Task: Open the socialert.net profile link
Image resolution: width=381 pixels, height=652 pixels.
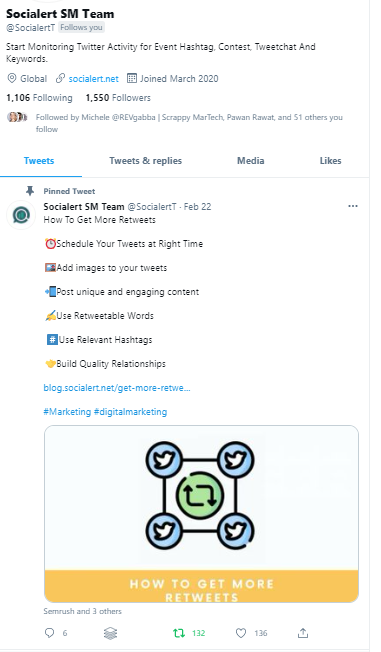Action: click(94, 79)
